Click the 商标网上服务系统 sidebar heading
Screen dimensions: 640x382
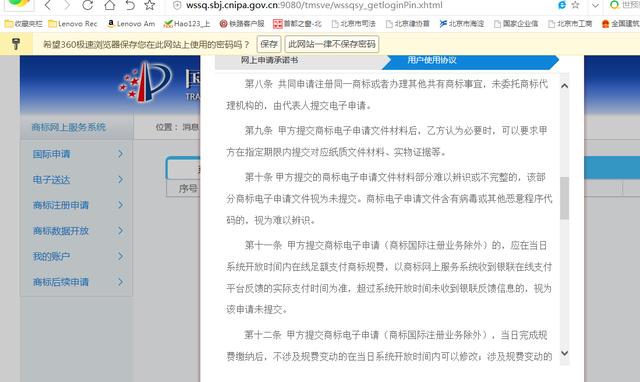pyautogui.click(x=69, y=127)
